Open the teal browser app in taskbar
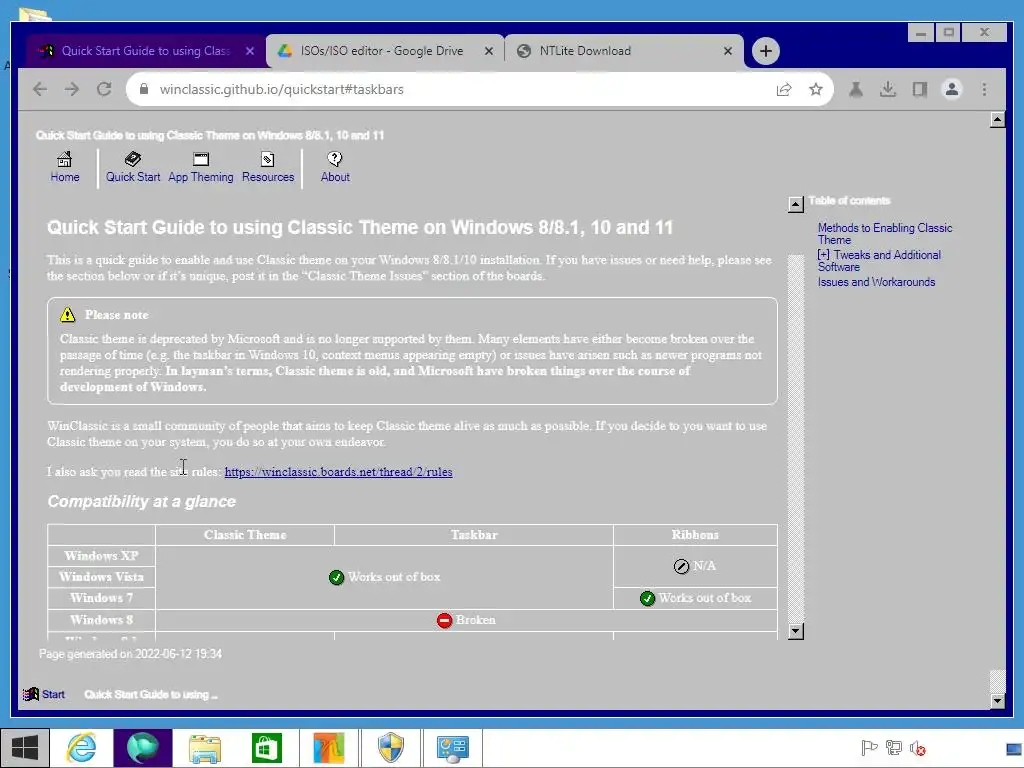 click(143, 748)
